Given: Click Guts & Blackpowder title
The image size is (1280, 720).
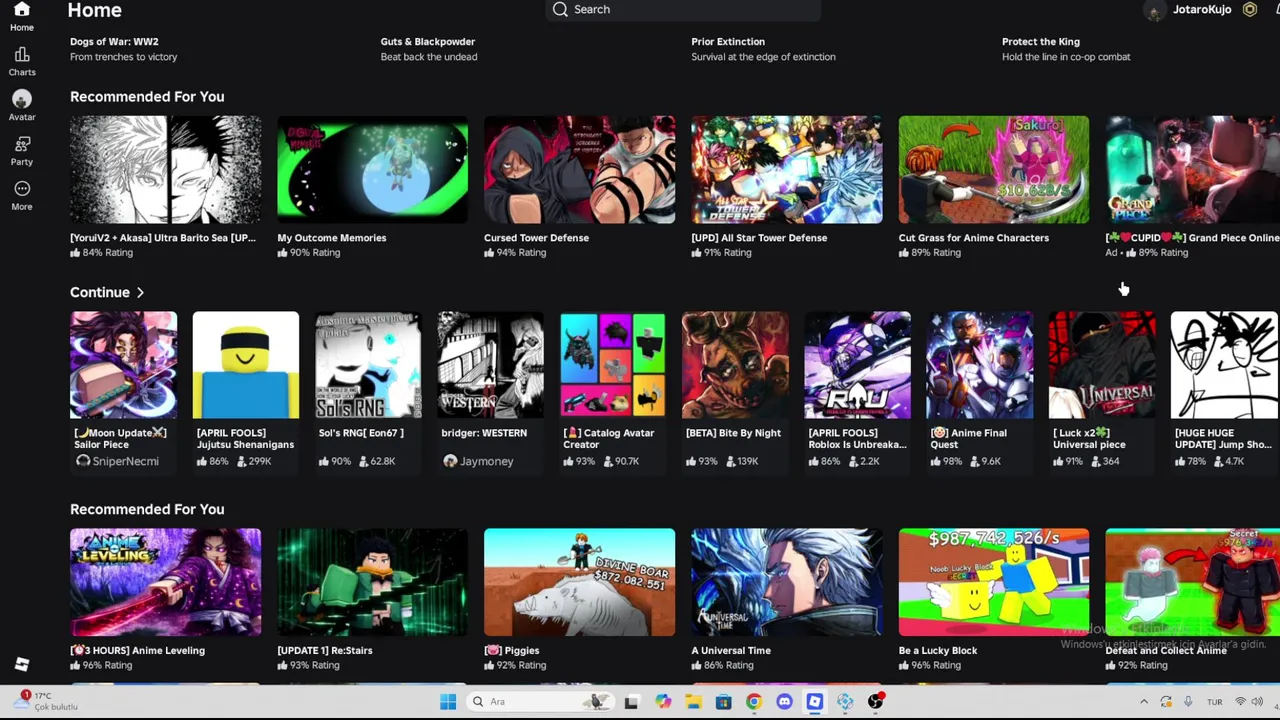Looking at the screenshot, I should [x=427, y=41].
